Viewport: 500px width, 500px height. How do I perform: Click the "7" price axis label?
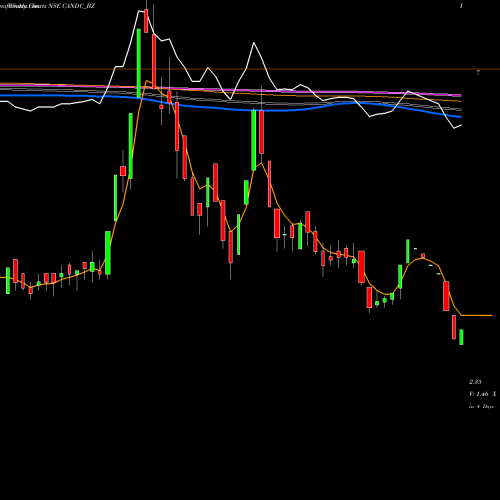(478, 72)
